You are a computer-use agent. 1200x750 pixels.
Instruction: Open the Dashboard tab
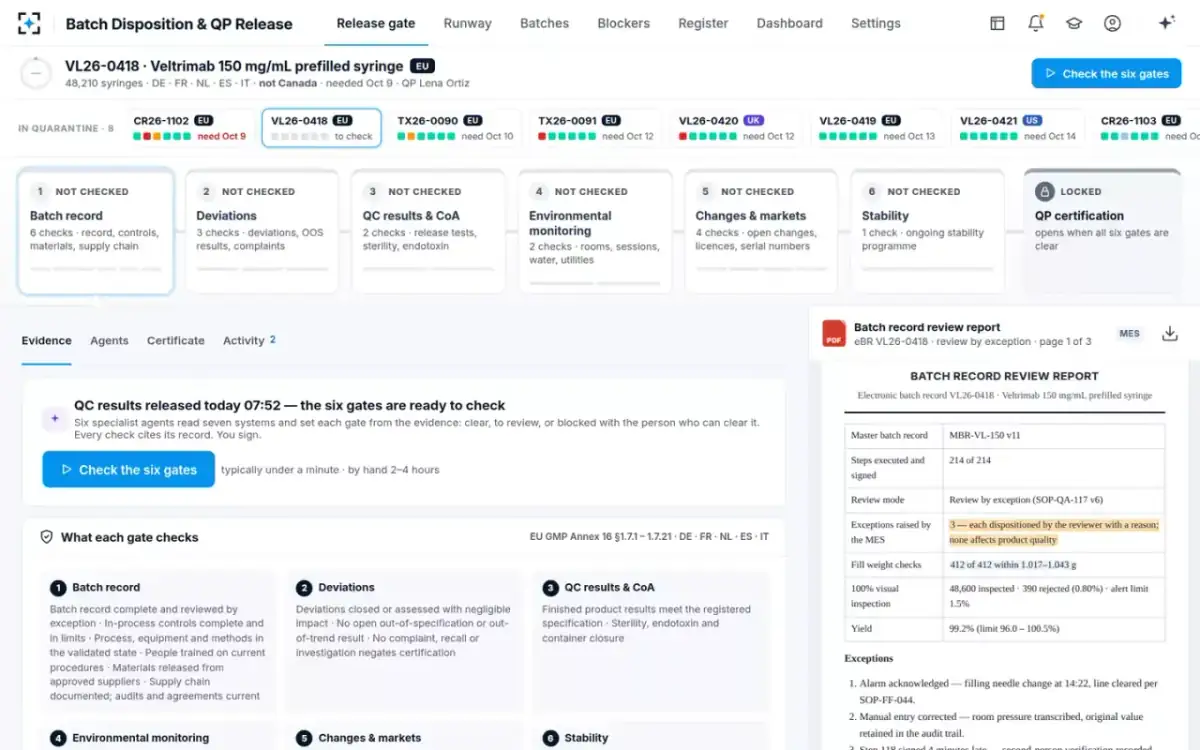pos(790,23)
